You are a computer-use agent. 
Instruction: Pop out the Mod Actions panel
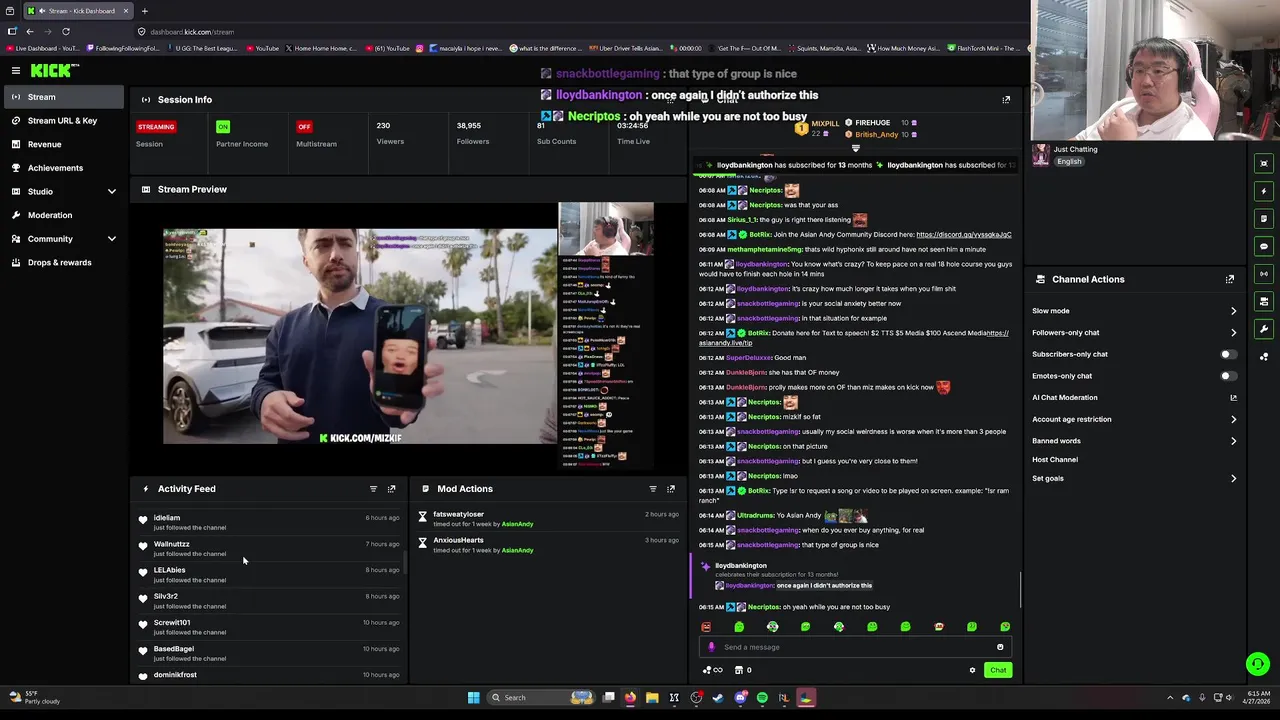pos(671,489)
